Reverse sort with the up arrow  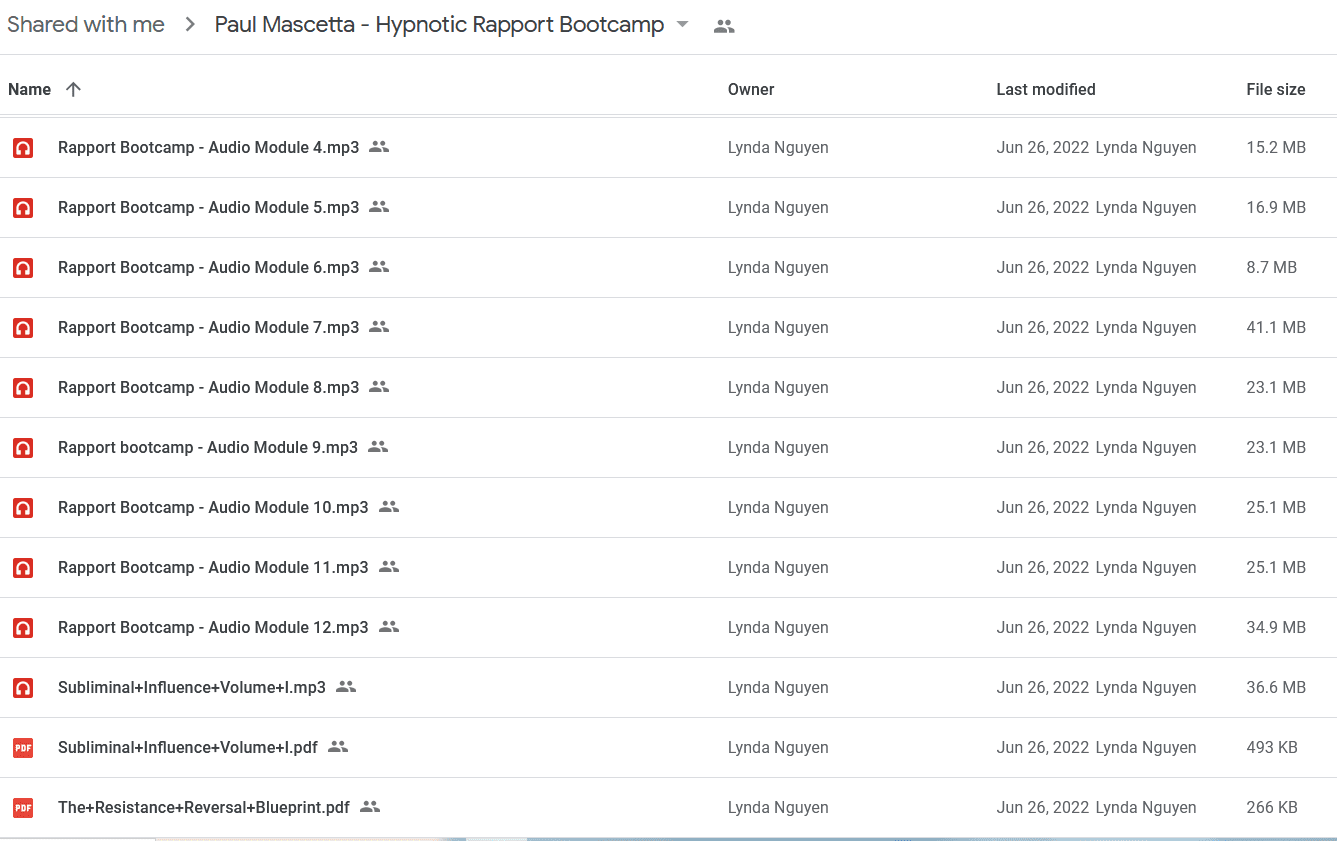pyautogui.click(x=73, y=89)
